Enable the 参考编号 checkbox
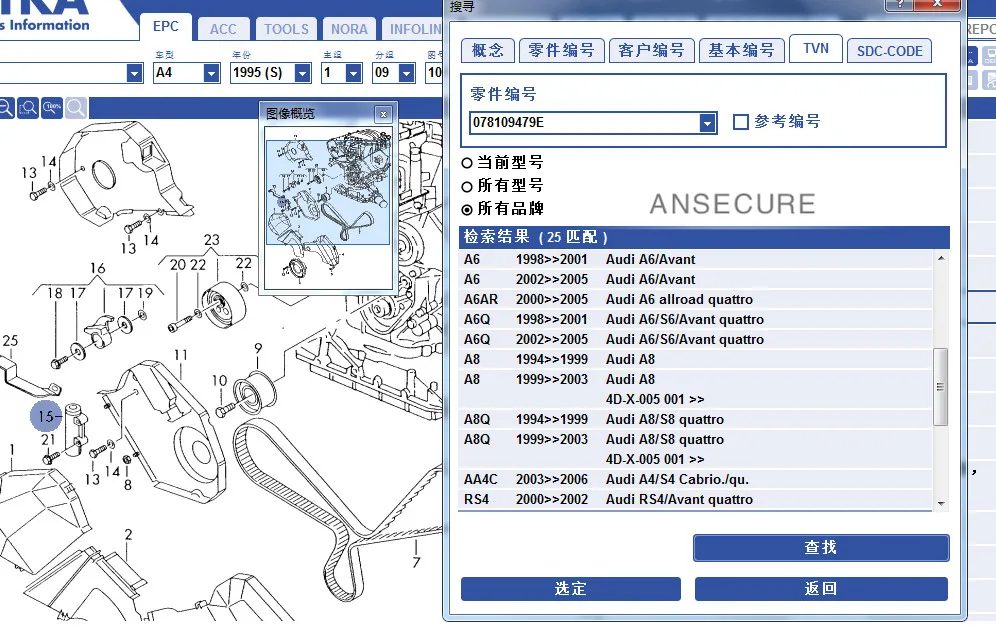This screenshot has height=635, width=996. point(741,122)
